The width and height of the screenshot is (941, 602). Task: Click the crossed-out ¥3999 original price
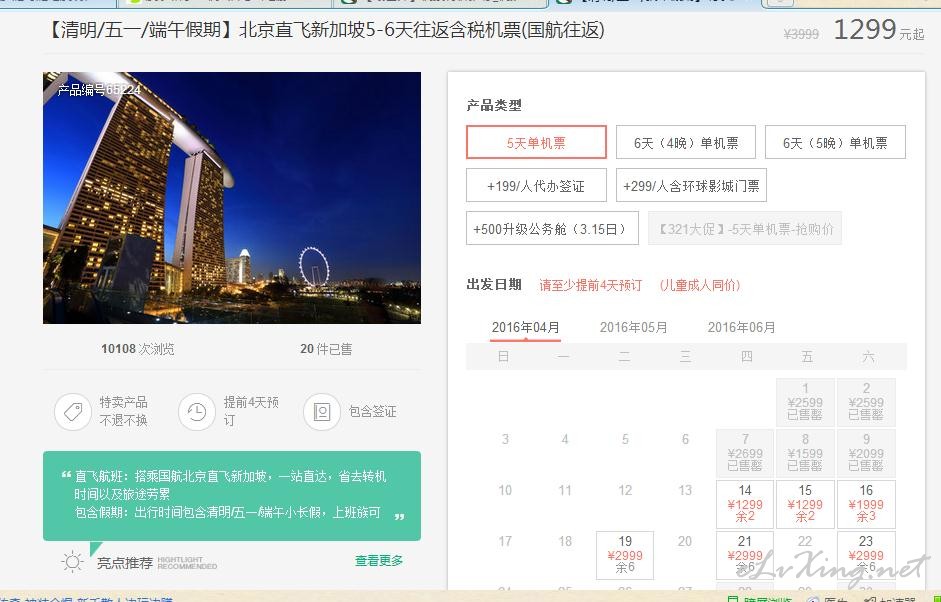801,34
